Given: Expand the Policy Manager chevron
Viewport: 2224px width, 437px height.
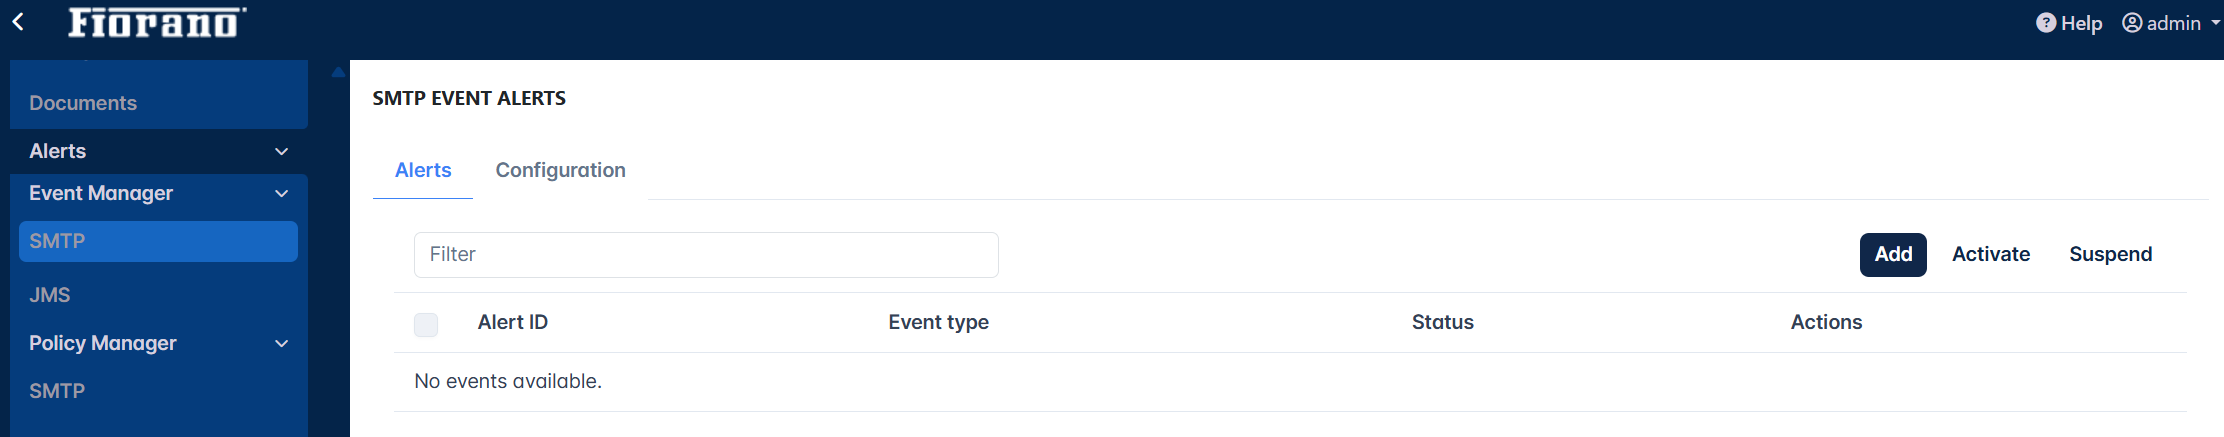Looking at the screenshot, I should 282,344.
